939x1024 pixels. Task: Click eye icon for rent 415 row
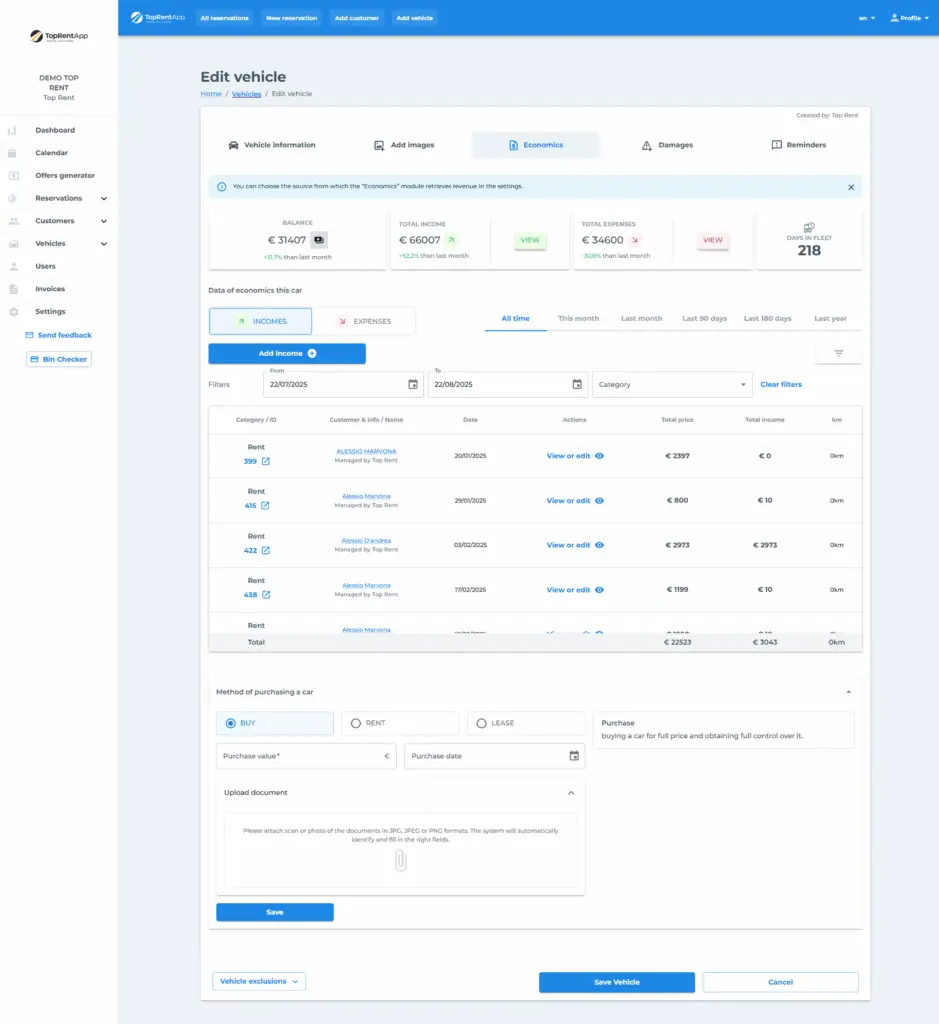599,501
